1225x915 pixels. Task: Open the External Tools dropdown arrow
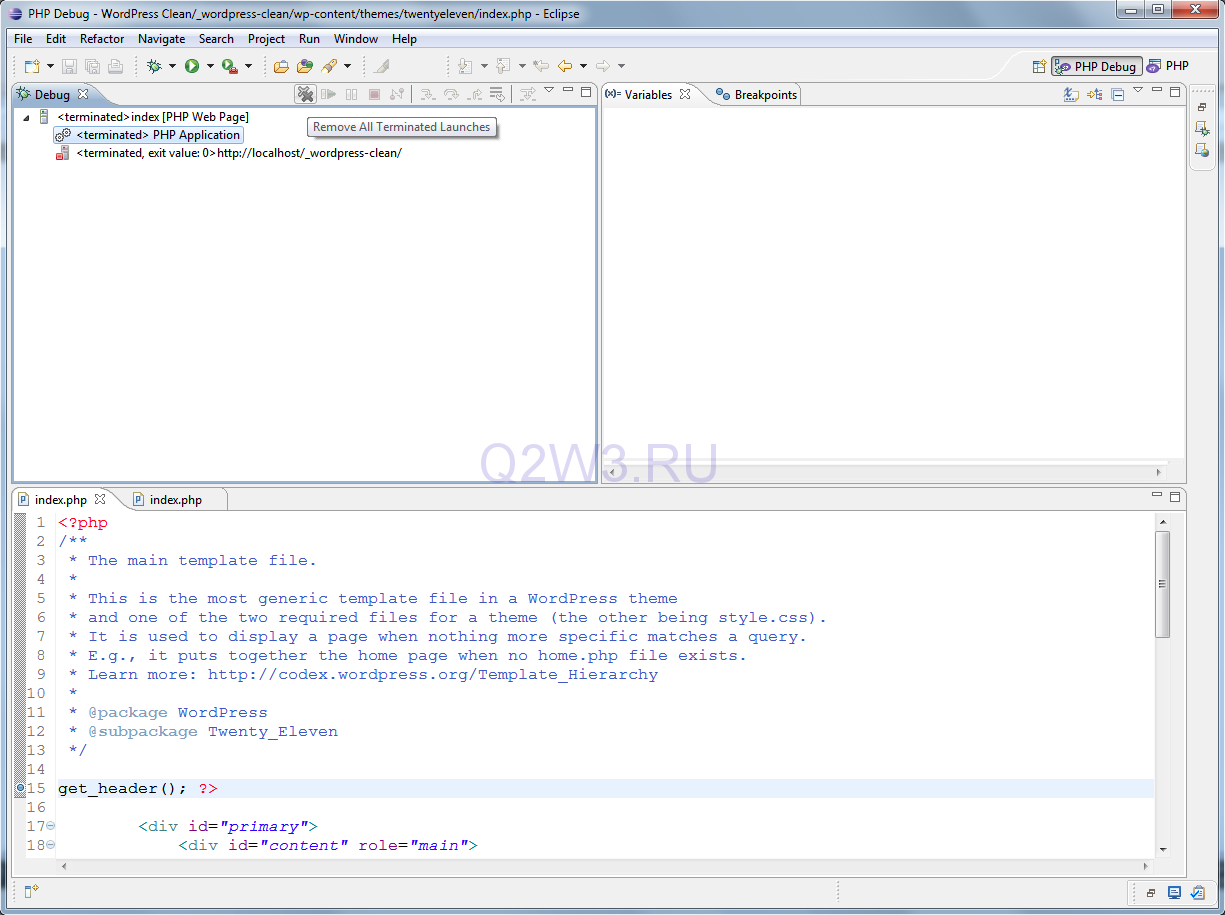point(248,66)
